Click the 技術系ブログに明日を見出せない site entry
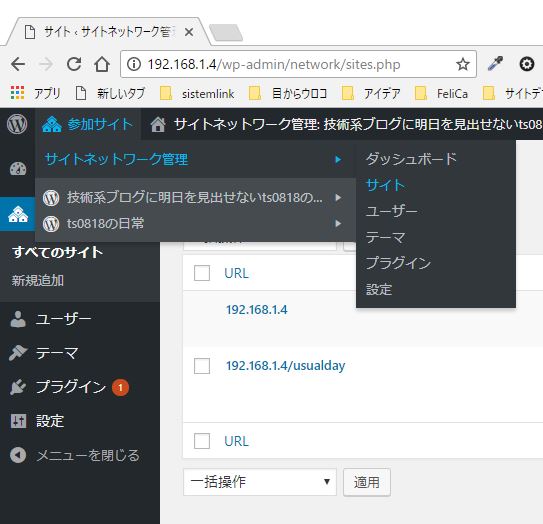The width and height of the screenshot is (543, 524). [x=195, y=197]
